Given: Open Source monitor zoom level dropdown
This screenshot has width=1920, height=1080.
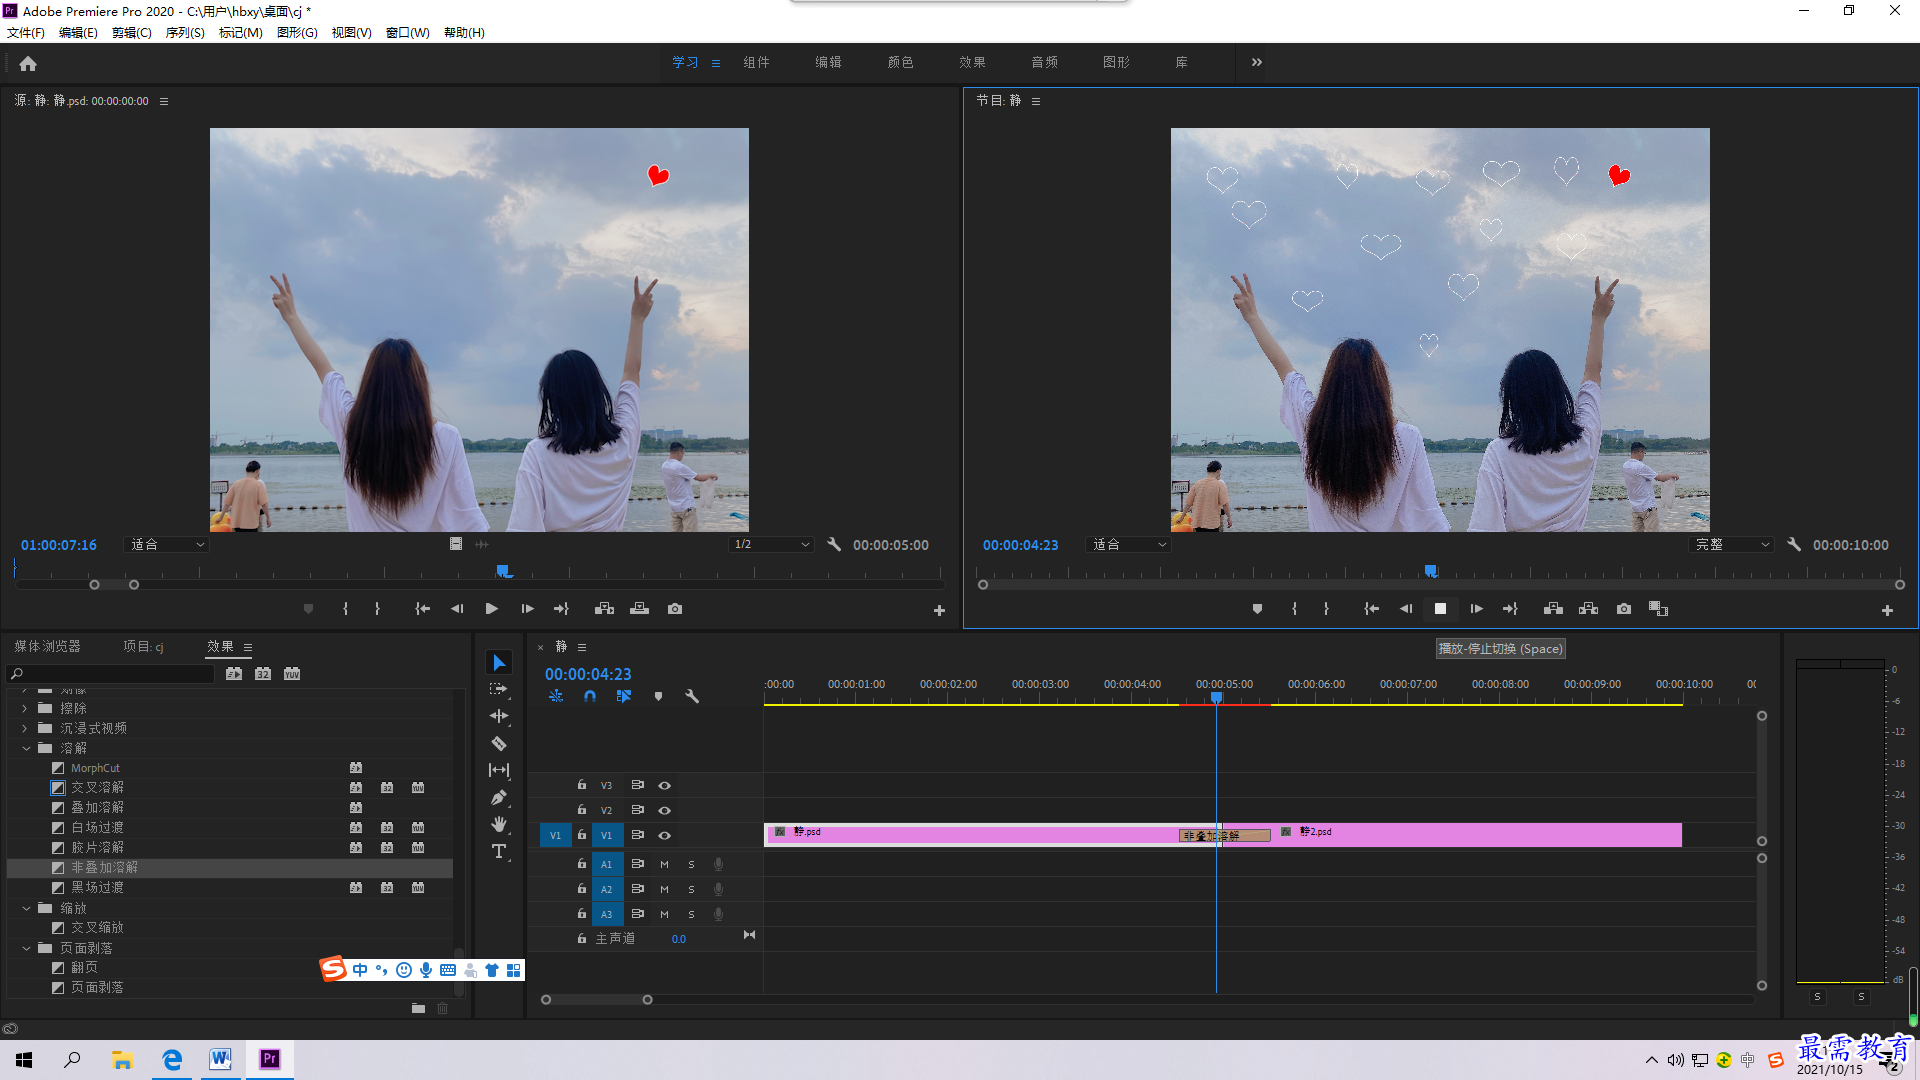Looking at the screenshot, I should tap(166, 545).
